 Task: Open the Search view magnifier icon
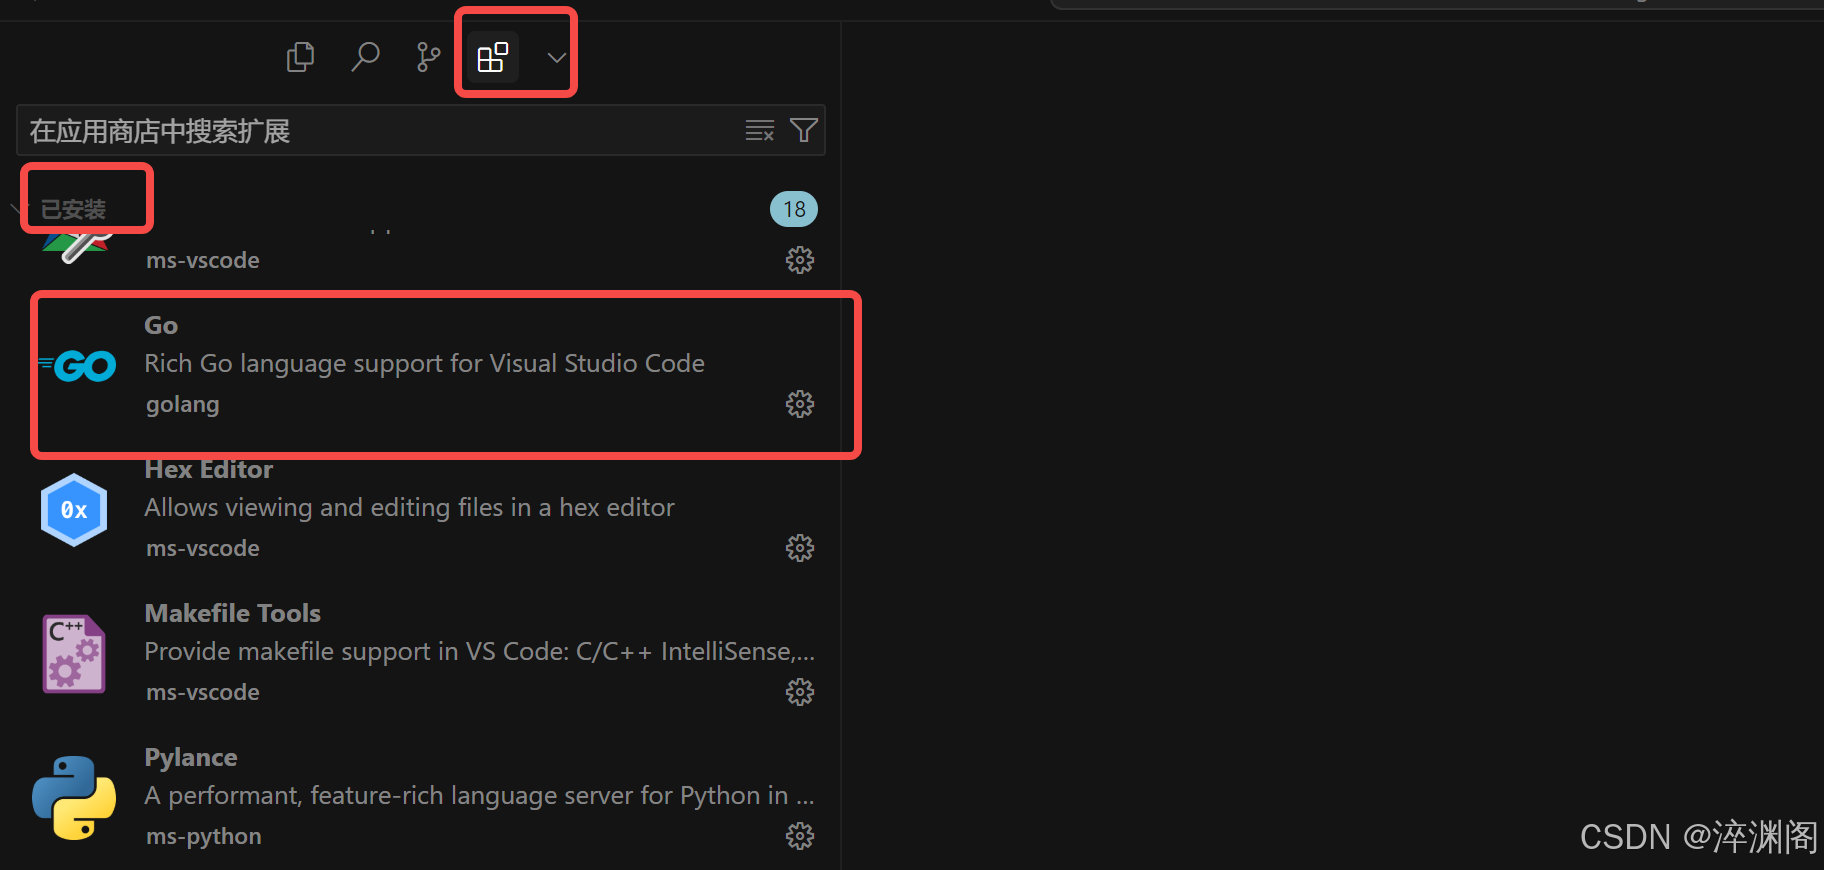[x=365, y=57]
